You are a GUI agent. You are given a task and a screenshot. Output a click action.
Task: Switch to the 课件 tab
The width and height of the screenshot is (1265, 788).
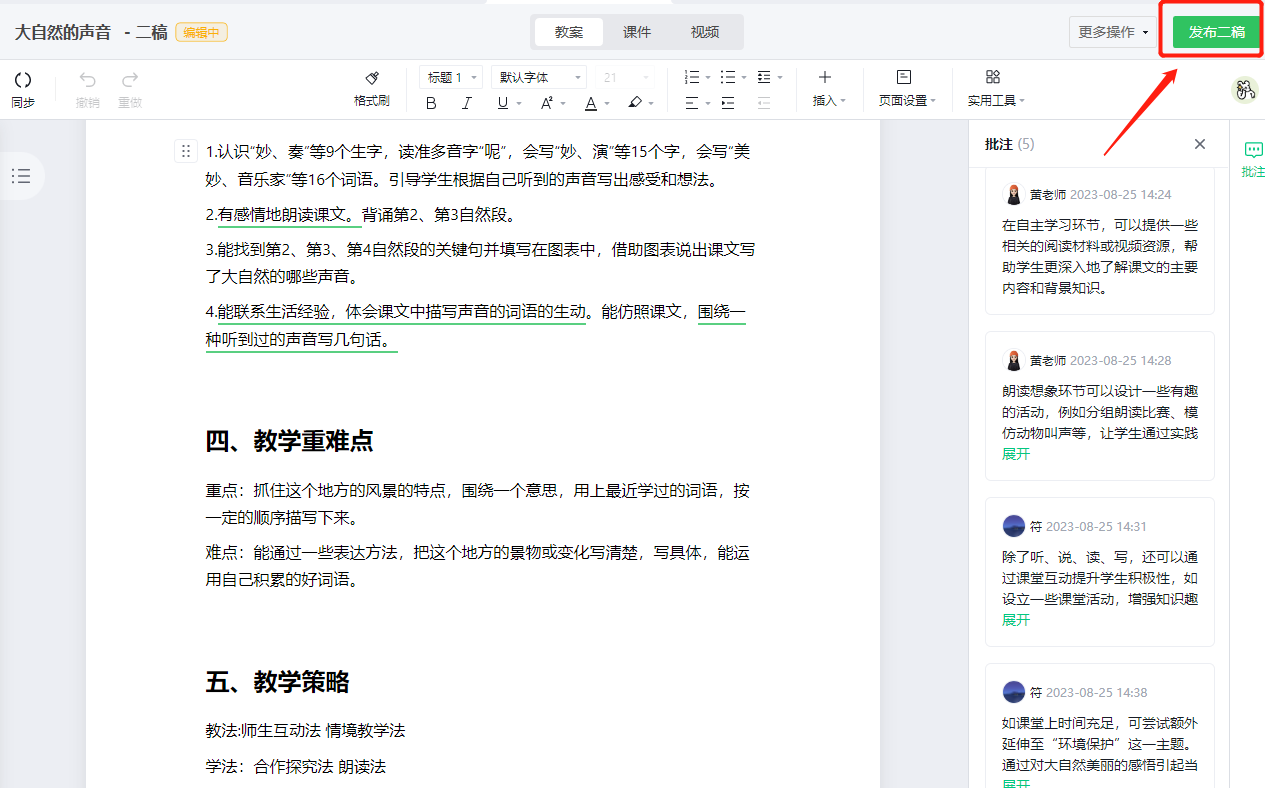pos(637,32)
